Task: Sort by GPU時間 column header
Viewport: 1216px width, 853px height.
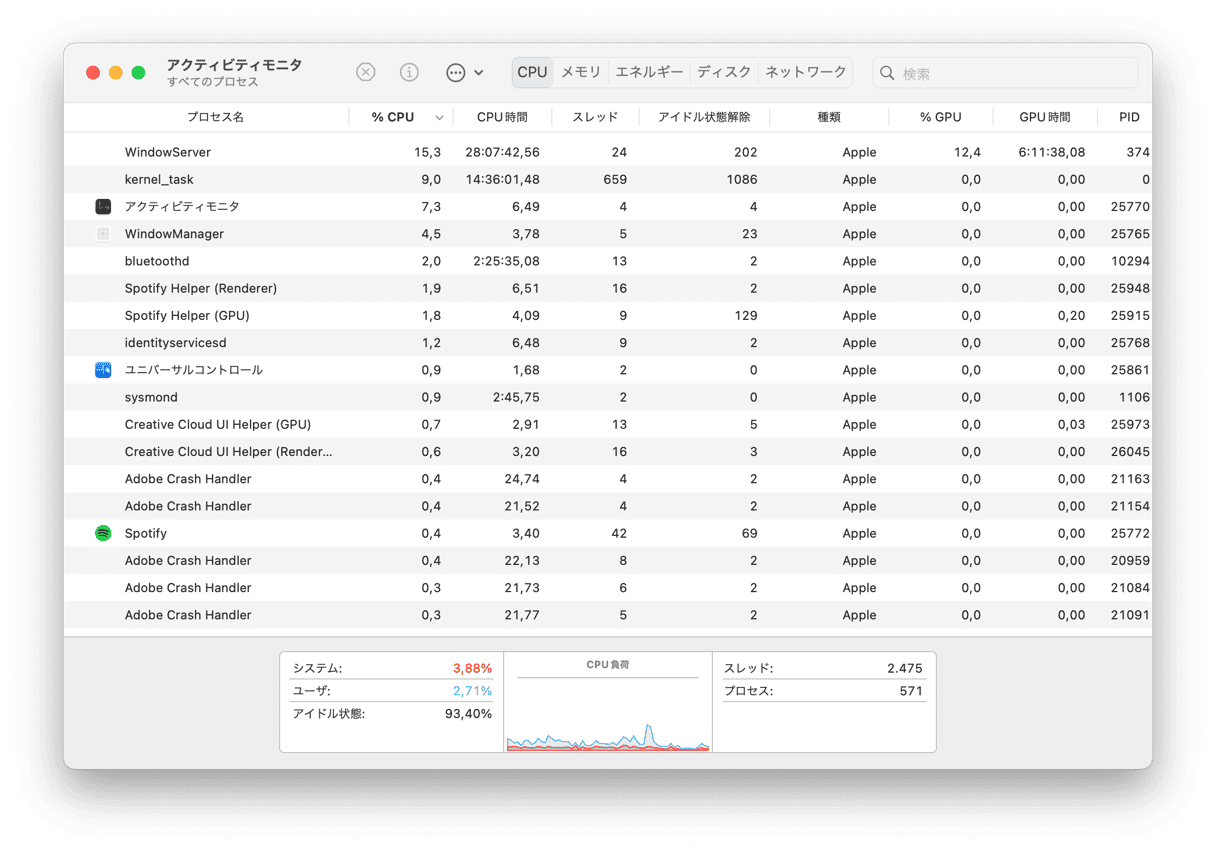Action: pyautogui.click(x=1045, y=117)
